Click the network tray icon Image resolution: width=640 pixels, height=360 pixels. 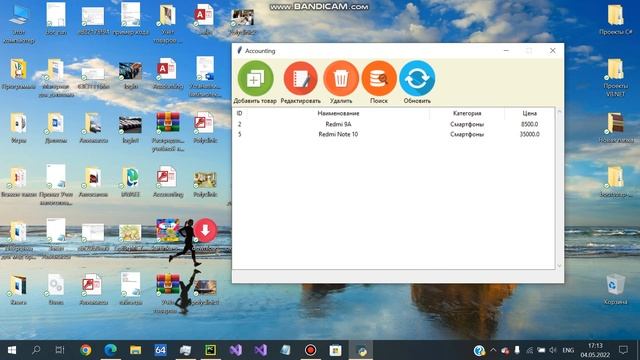coord(529,350)
